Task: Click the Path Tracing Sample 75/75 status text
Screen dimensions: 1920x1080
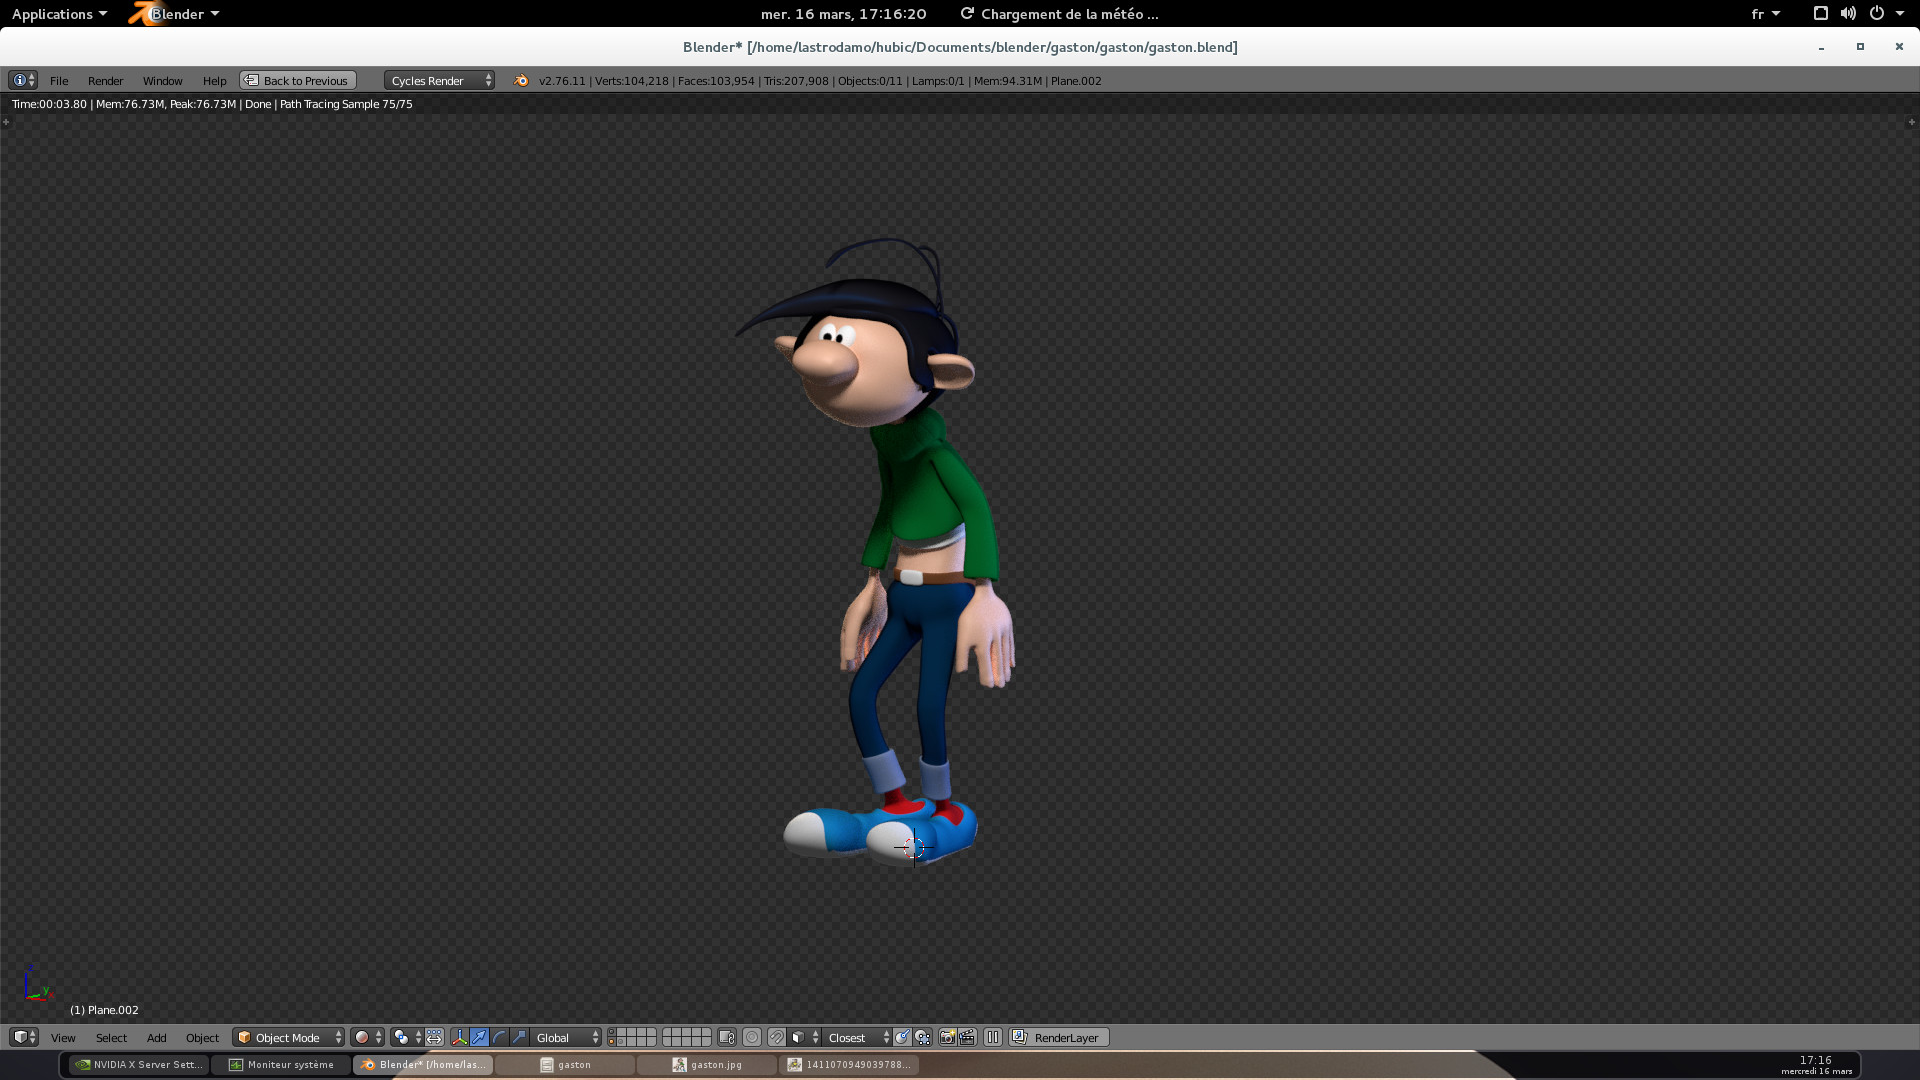Action: [346, 104]
